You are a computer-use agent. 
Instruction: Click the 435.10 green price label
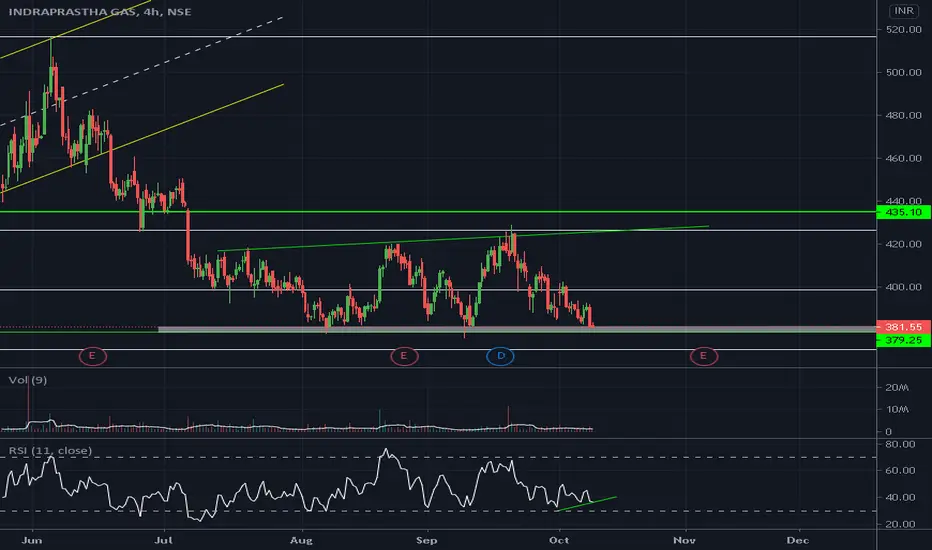tap(903, 212)
